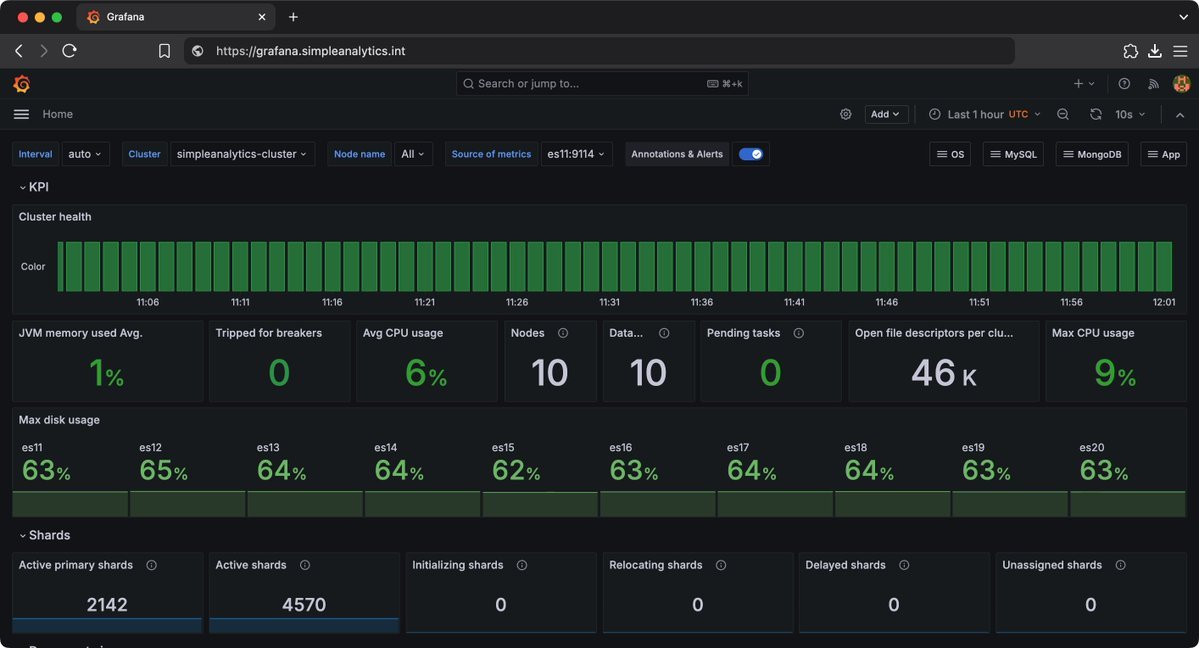Click the help question mark icon
This screenshot has height=648, width=1199.
click(1125, 84)
